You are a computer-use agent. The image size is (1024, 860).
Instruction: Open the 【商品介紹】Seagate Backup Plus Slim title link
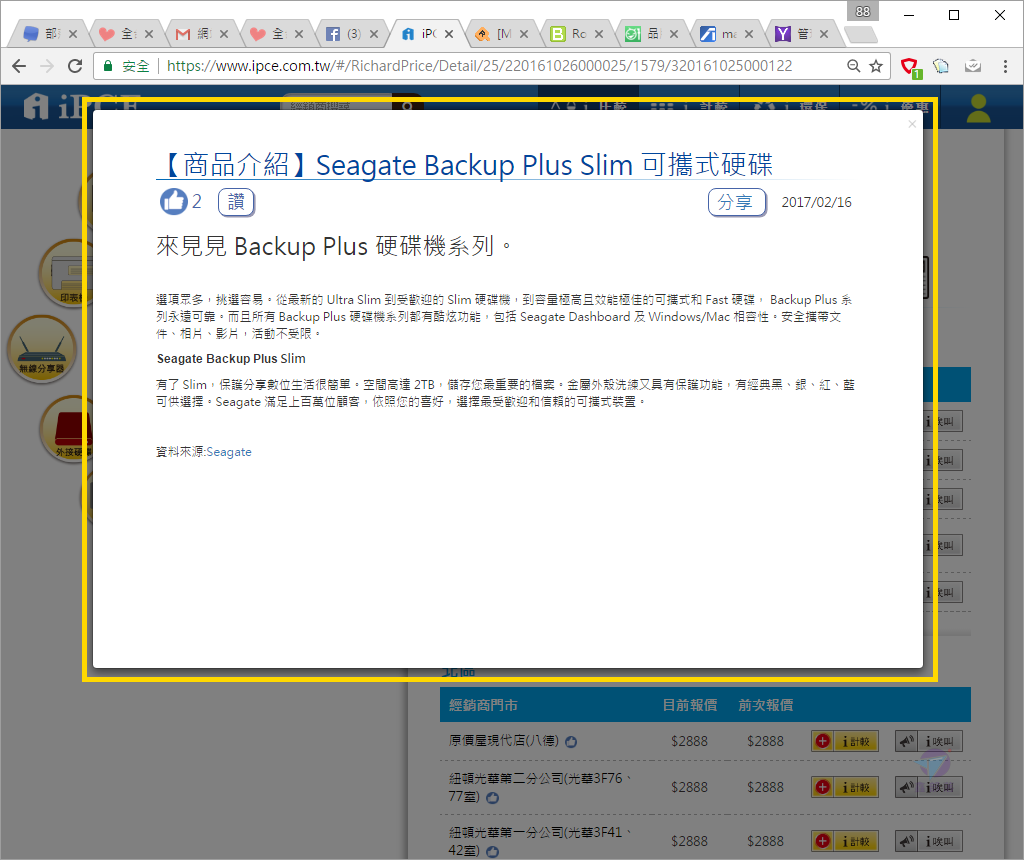464,165
